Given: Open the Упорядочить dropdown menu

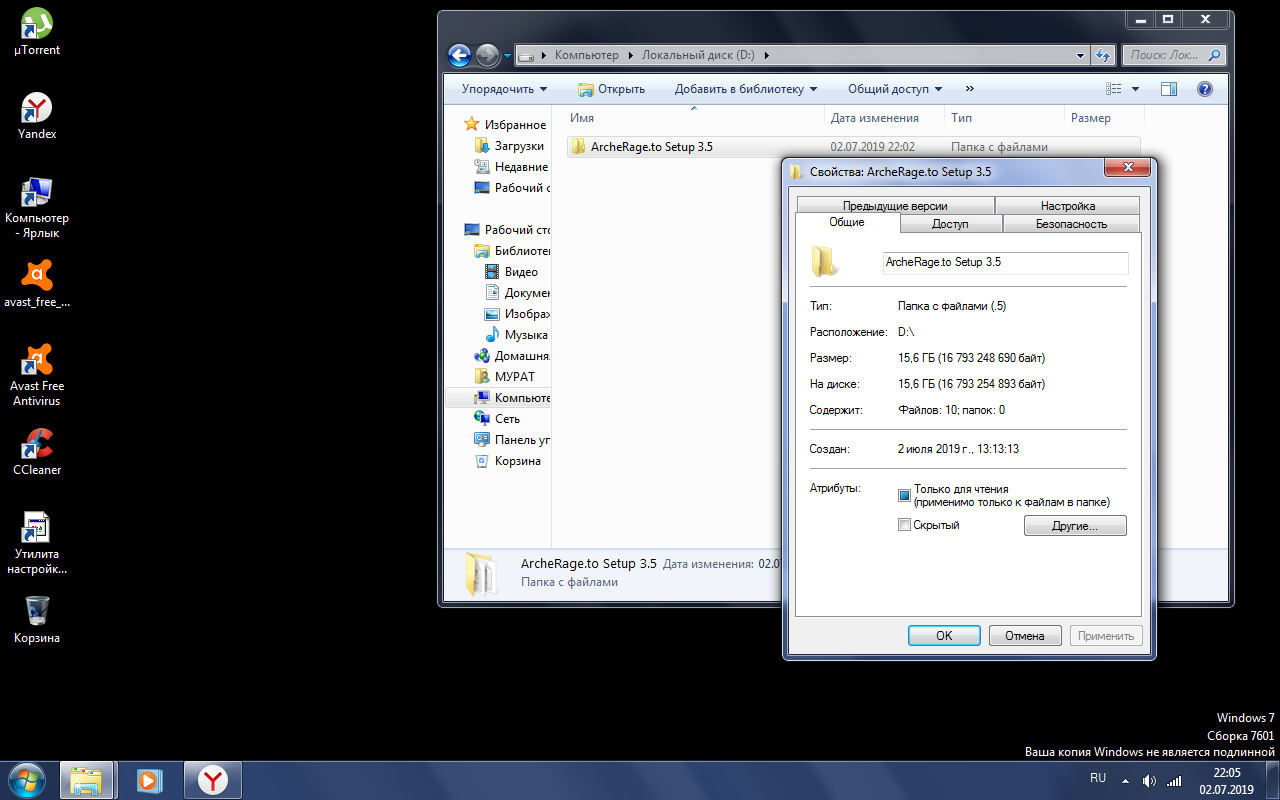Looking at the screenshot, I should click(x=504, y=89).
